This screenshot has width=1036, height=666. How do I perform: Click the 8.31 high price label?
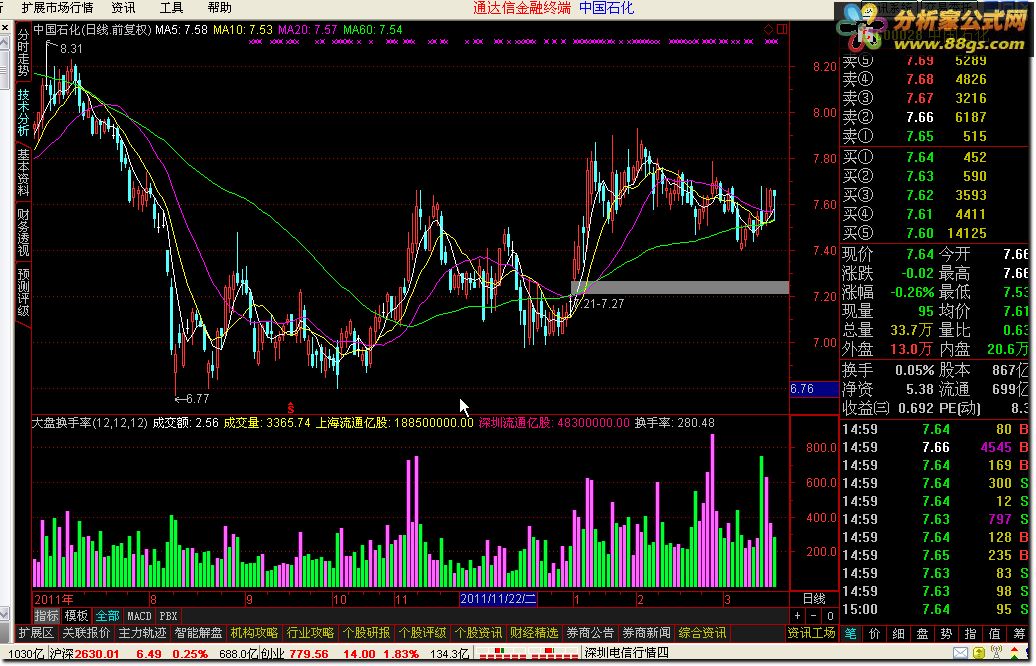pos(71,48)
